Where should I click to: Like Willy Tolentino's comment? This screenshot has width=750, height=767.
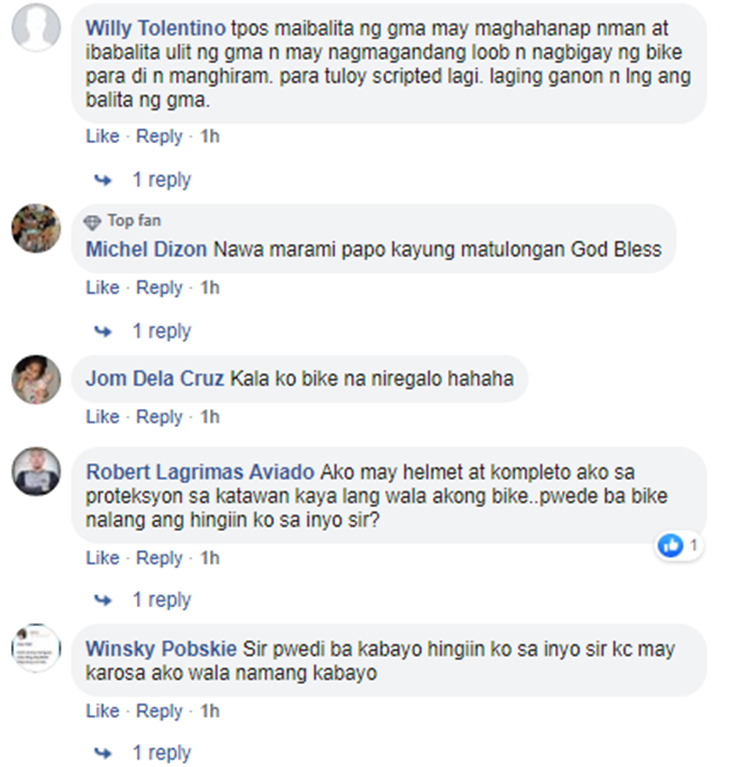103,136
